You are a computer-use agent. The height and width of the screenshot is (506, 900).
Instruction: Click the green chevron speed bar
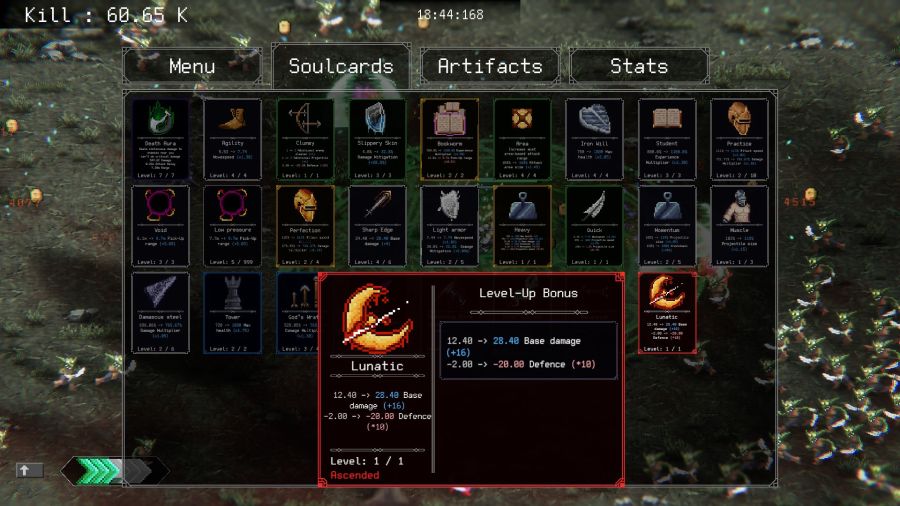coord(115,471)
